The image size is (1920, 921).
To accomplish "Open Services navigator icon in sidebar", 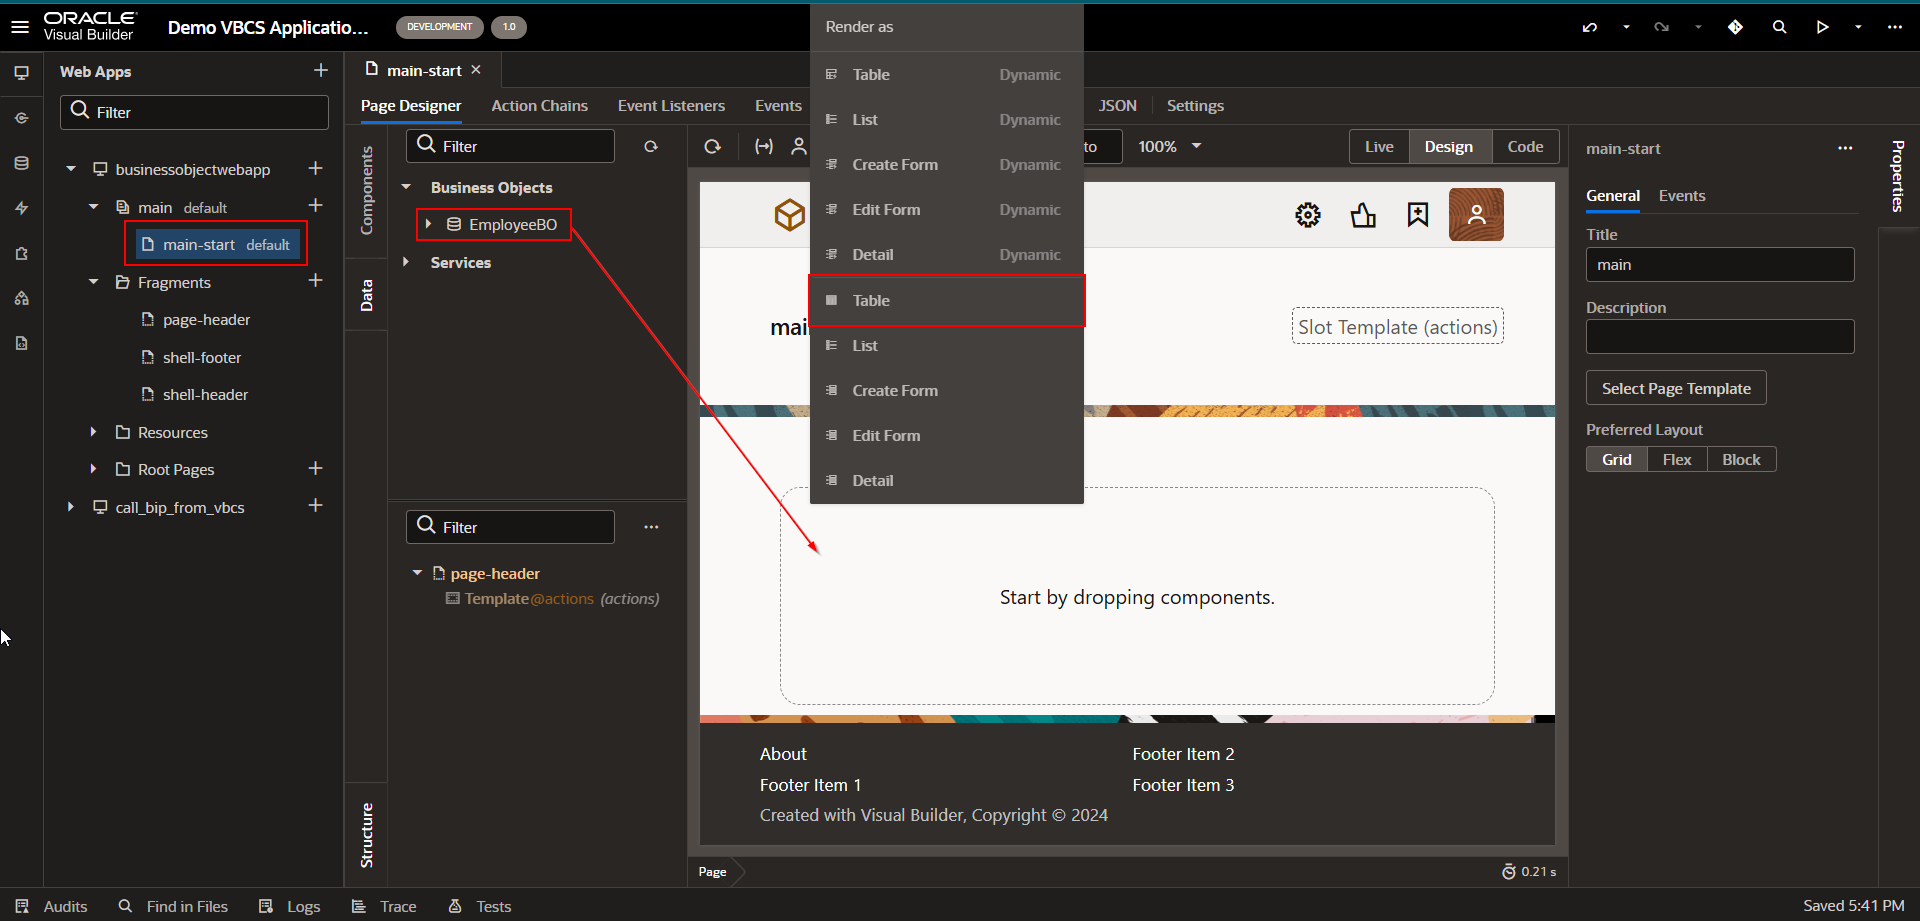I will (x=21, y=118).
